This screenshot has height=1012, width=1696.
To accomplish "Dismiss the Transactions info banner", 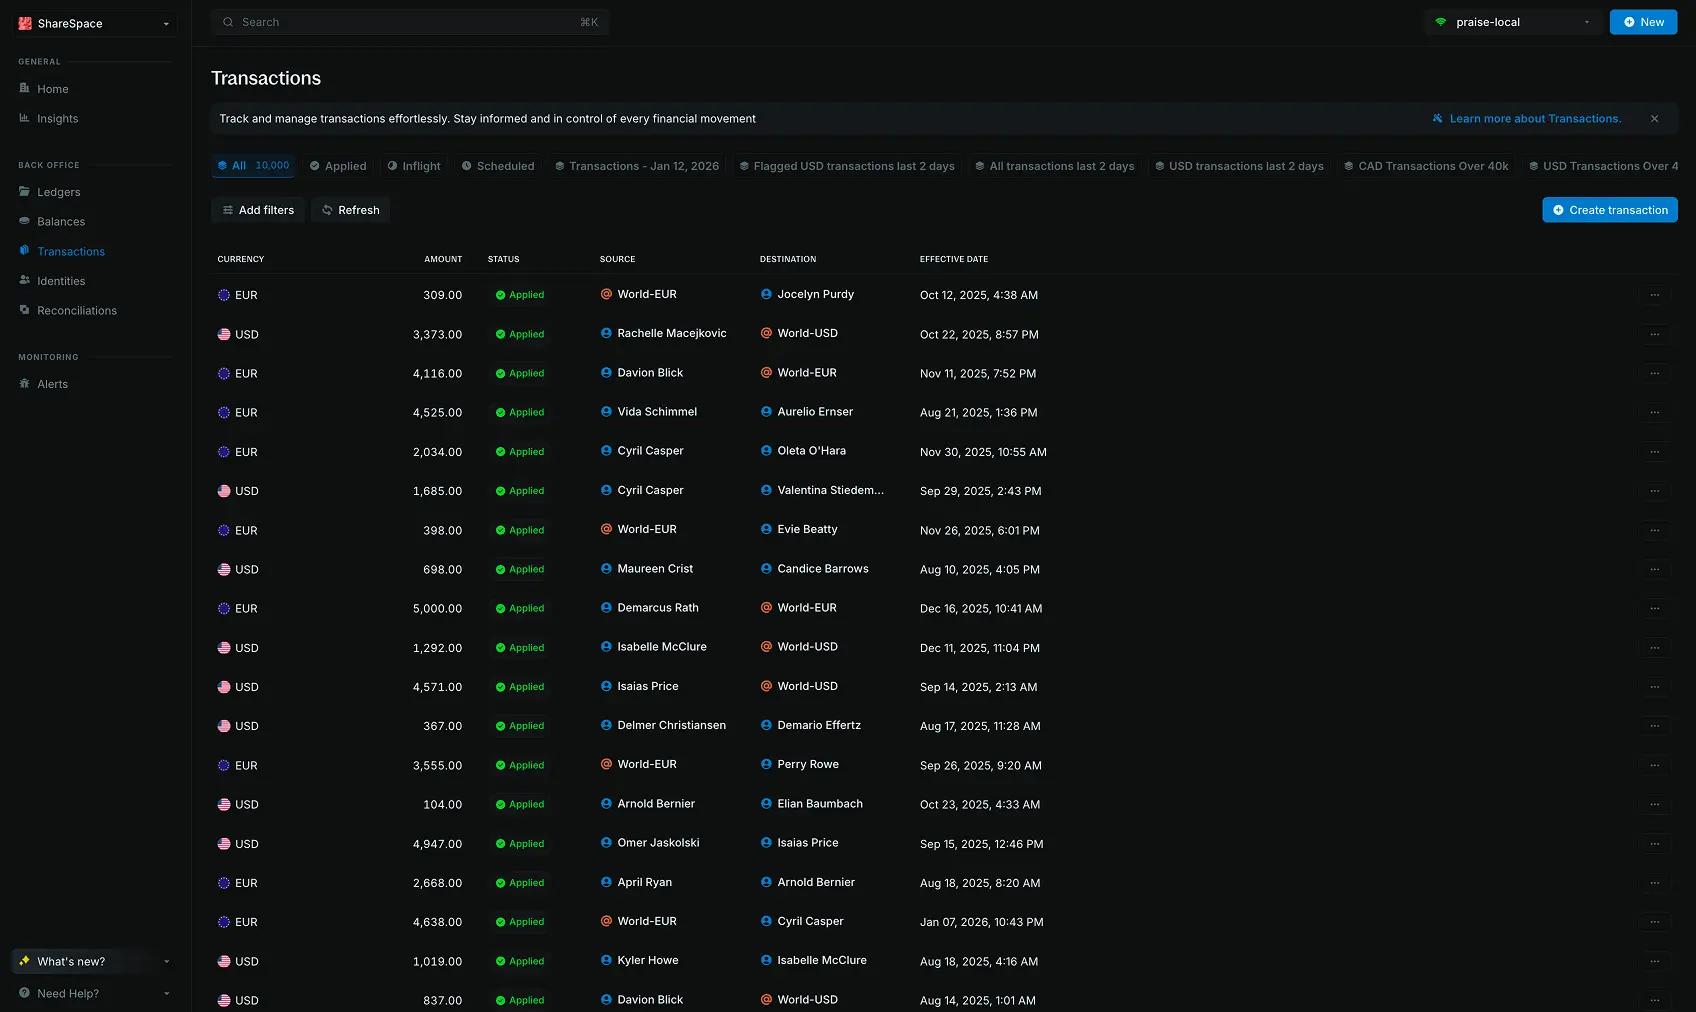I will point(1654,118).
